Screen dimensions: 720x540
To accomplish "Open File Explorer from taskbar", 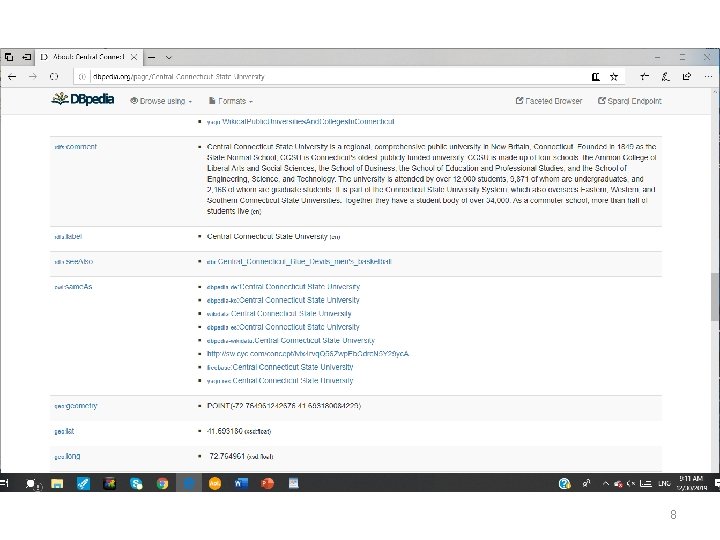I will [57, 484].
